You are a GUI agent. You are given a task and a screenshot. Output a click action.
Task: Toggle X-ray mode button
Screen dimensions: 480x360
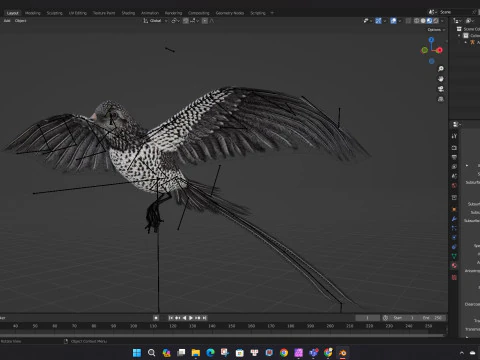coord(408,21)
